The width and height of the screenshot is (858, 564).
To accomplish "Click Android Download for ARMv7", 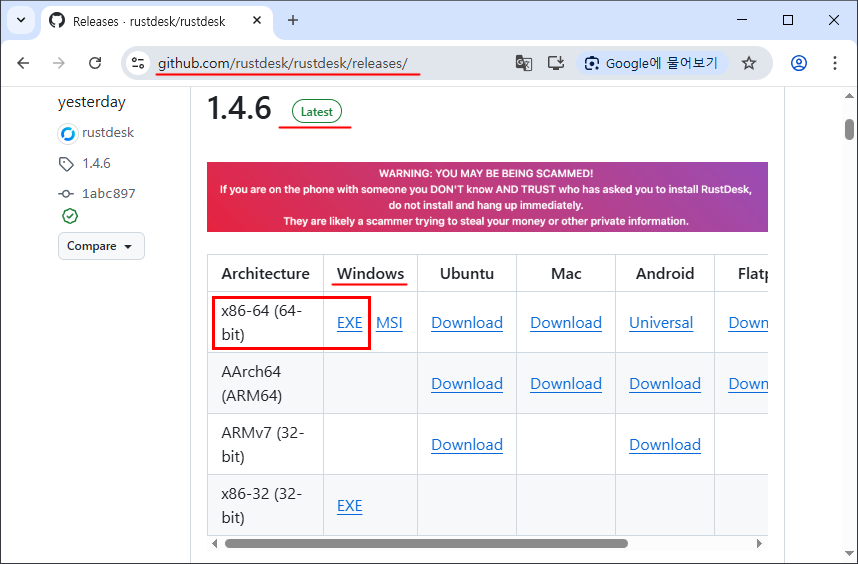I will point(665,445).
